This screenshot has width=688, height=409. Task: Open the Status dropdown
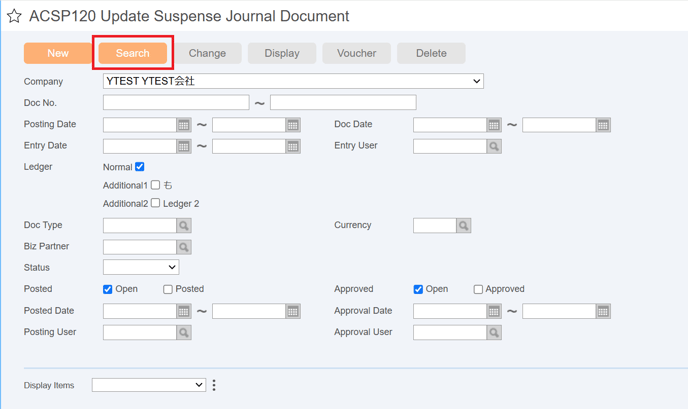[141, 267]
